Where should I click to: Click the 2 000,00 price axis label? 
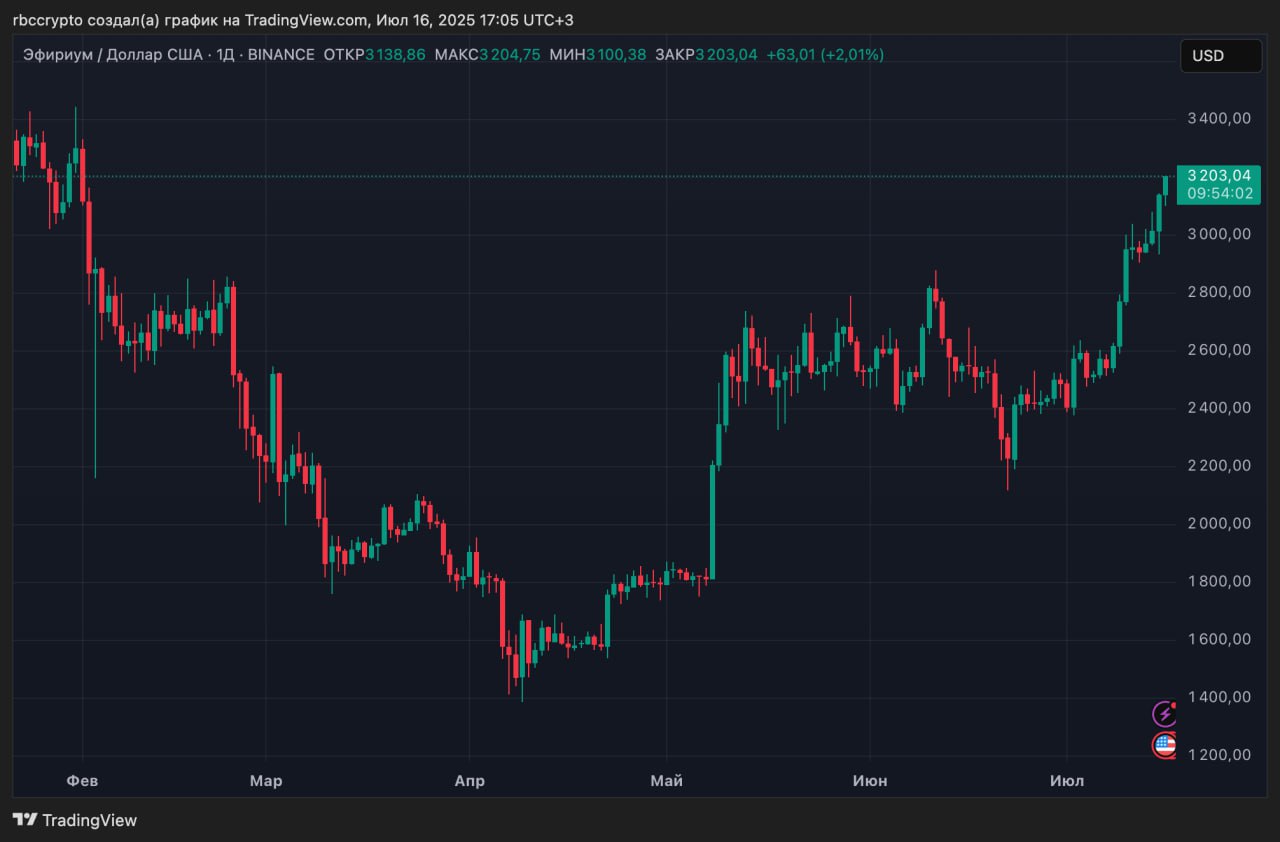click(x=1219, y=524)
